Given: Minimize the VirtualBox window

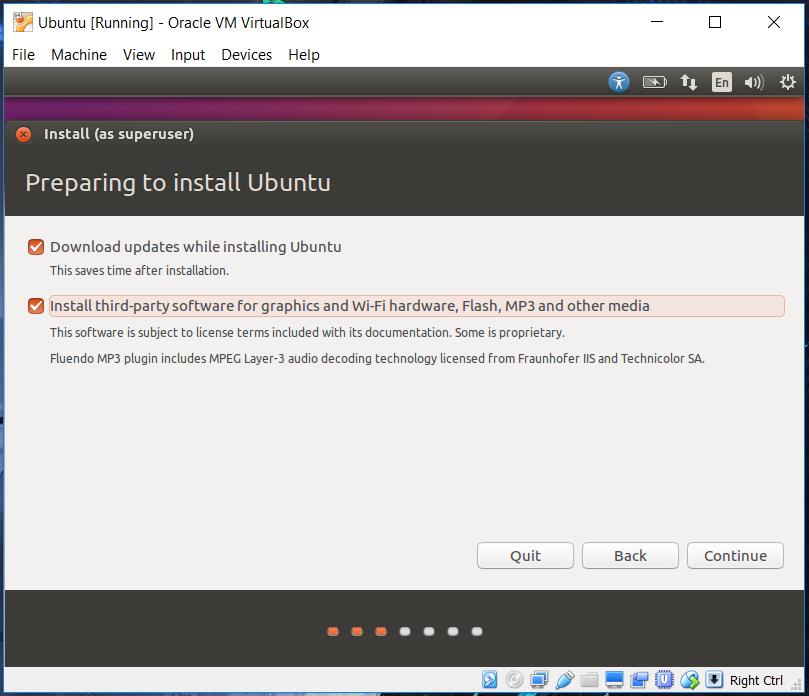Looking at the screenshot, I should pos(657,22).
